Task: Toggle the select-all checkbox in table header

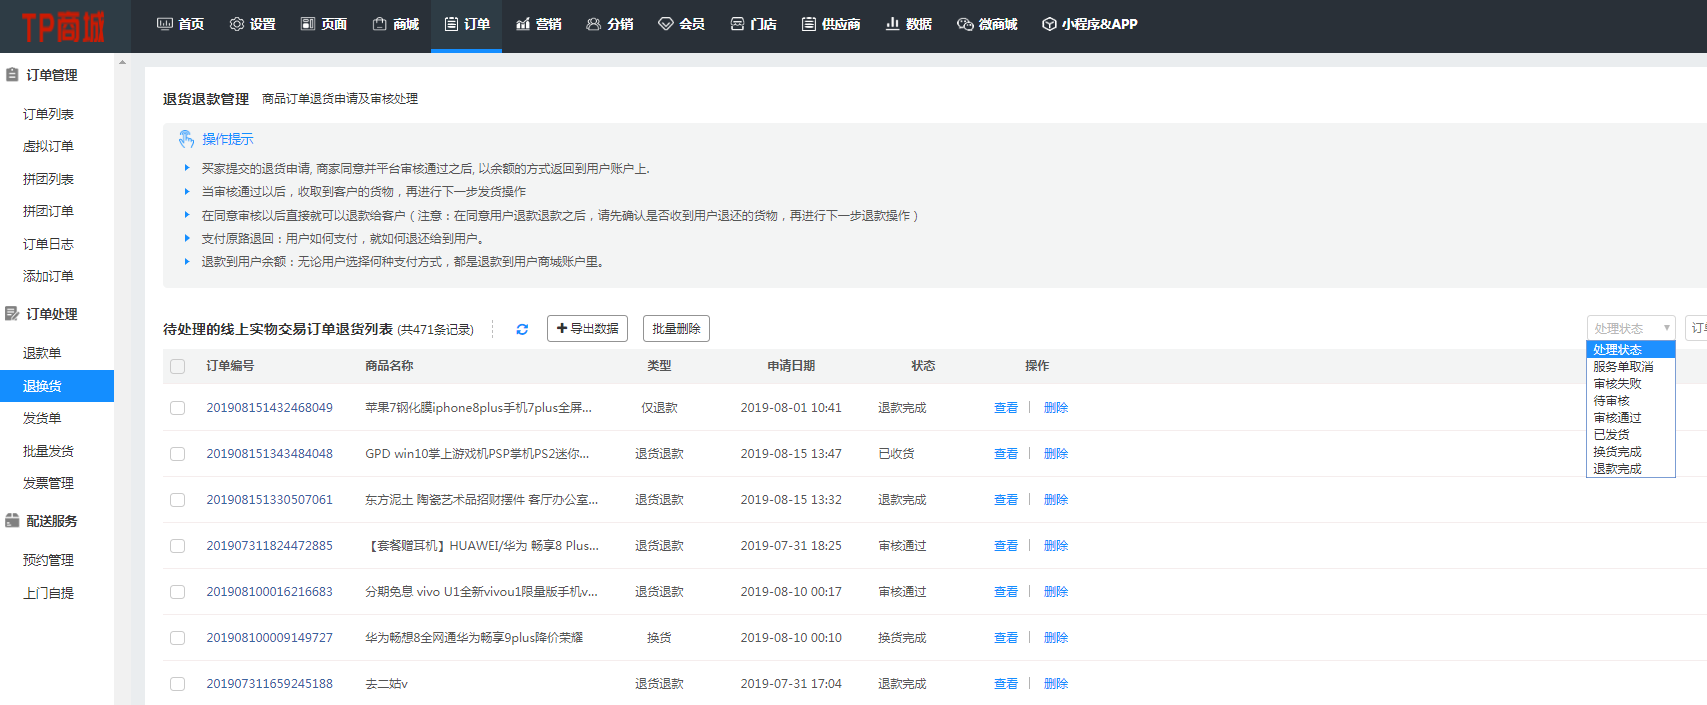Action: tap(178, 366)
